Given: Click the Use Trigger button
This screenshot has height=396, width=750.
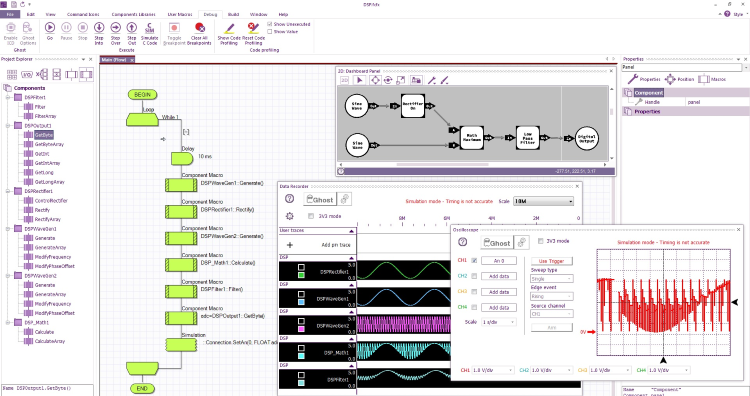Looking at the screenshot, I should coord(551,261).
